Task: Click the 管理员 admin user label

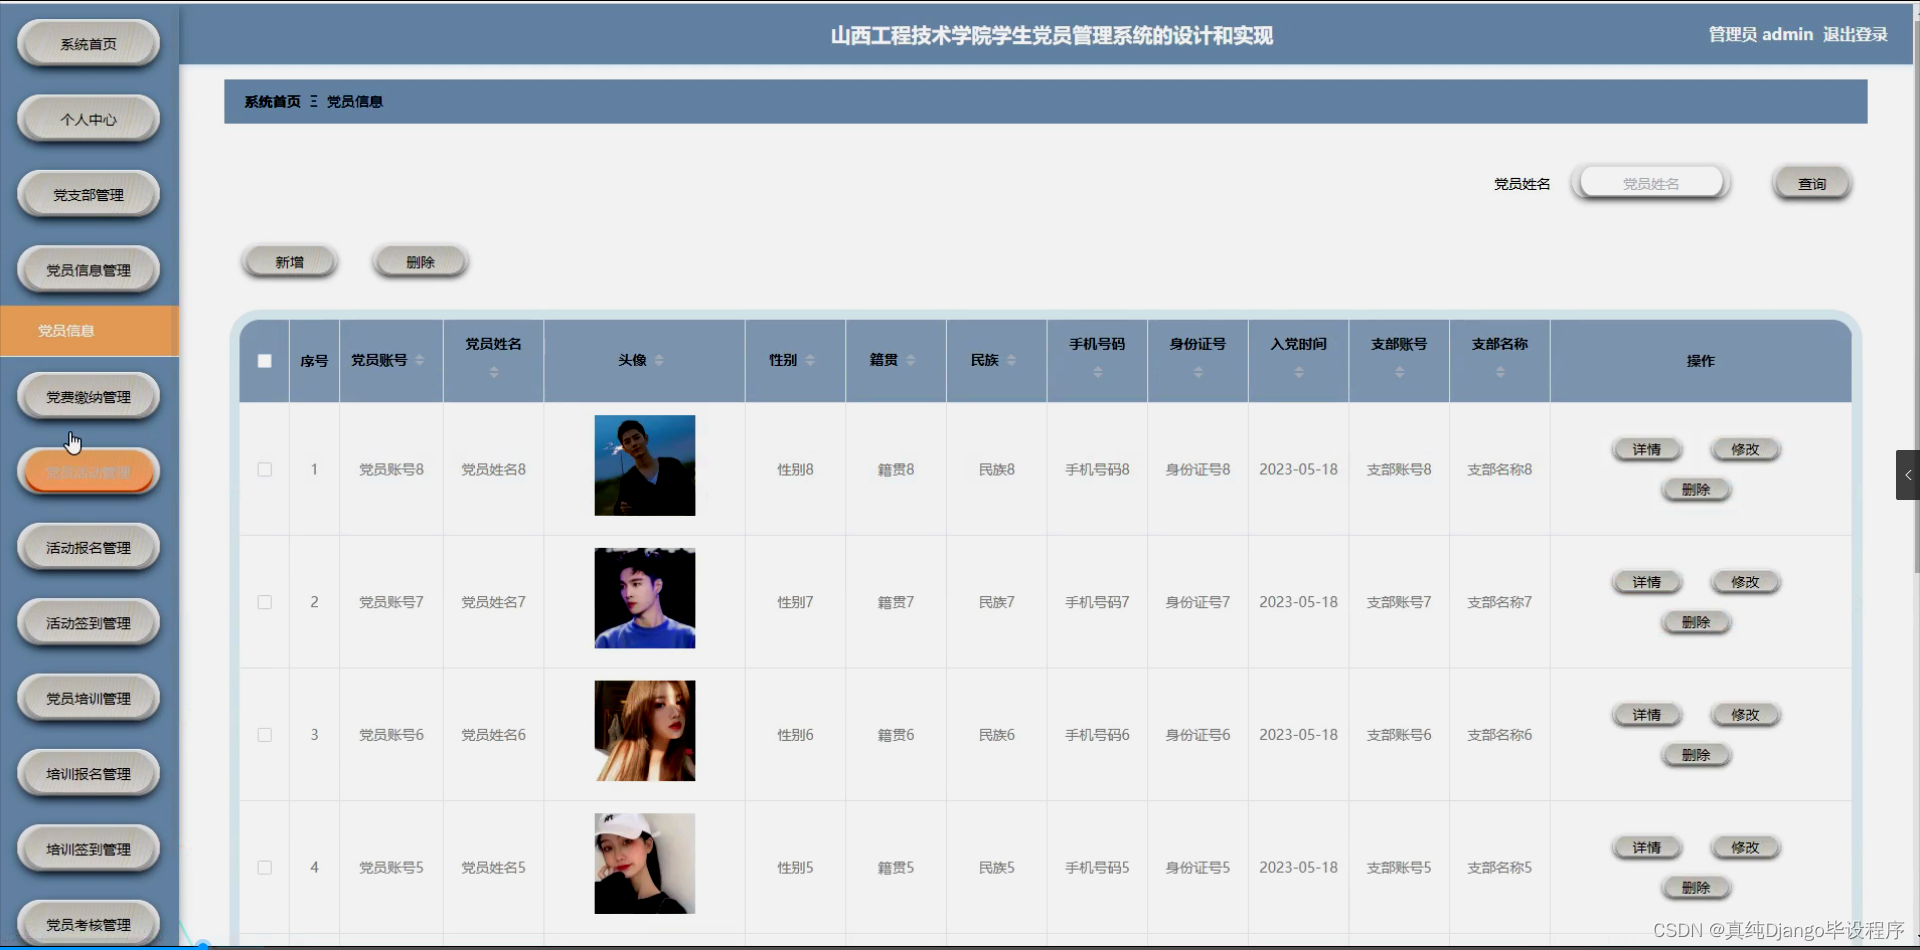Action: pyautogui.click(x=1760, y=35)
